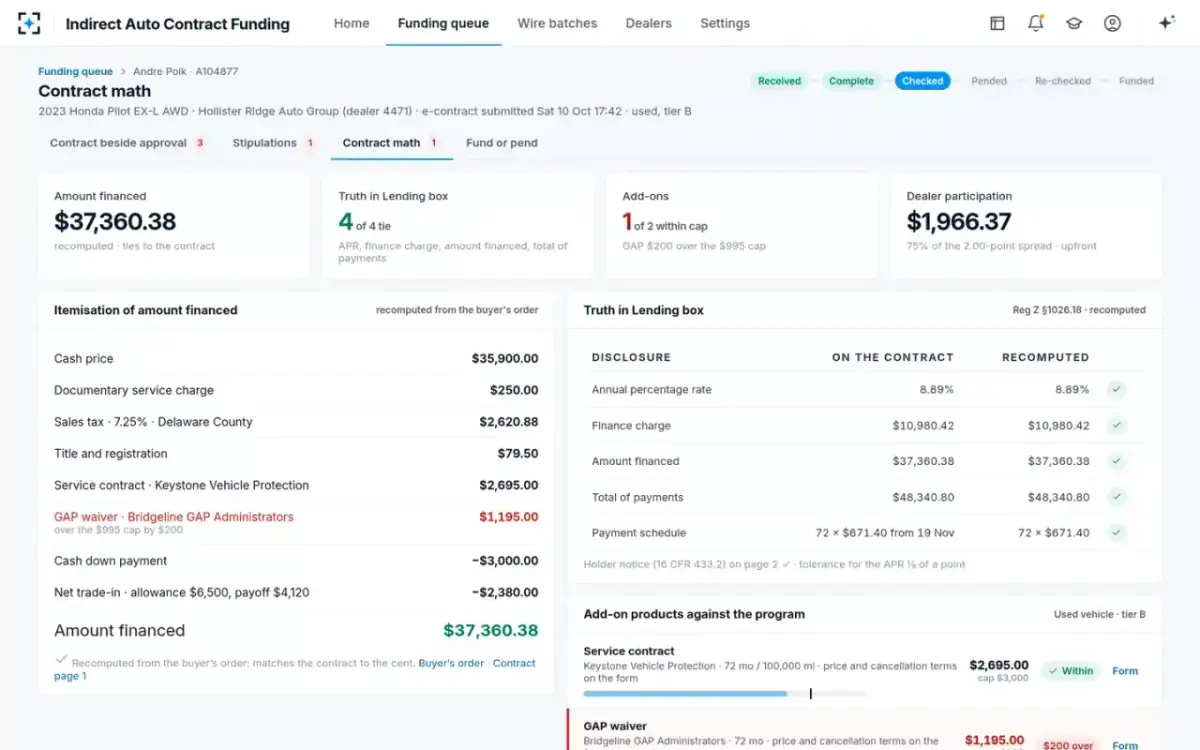Open the Buyer's order link
The image size is (1200, 750).
point(451,663)
